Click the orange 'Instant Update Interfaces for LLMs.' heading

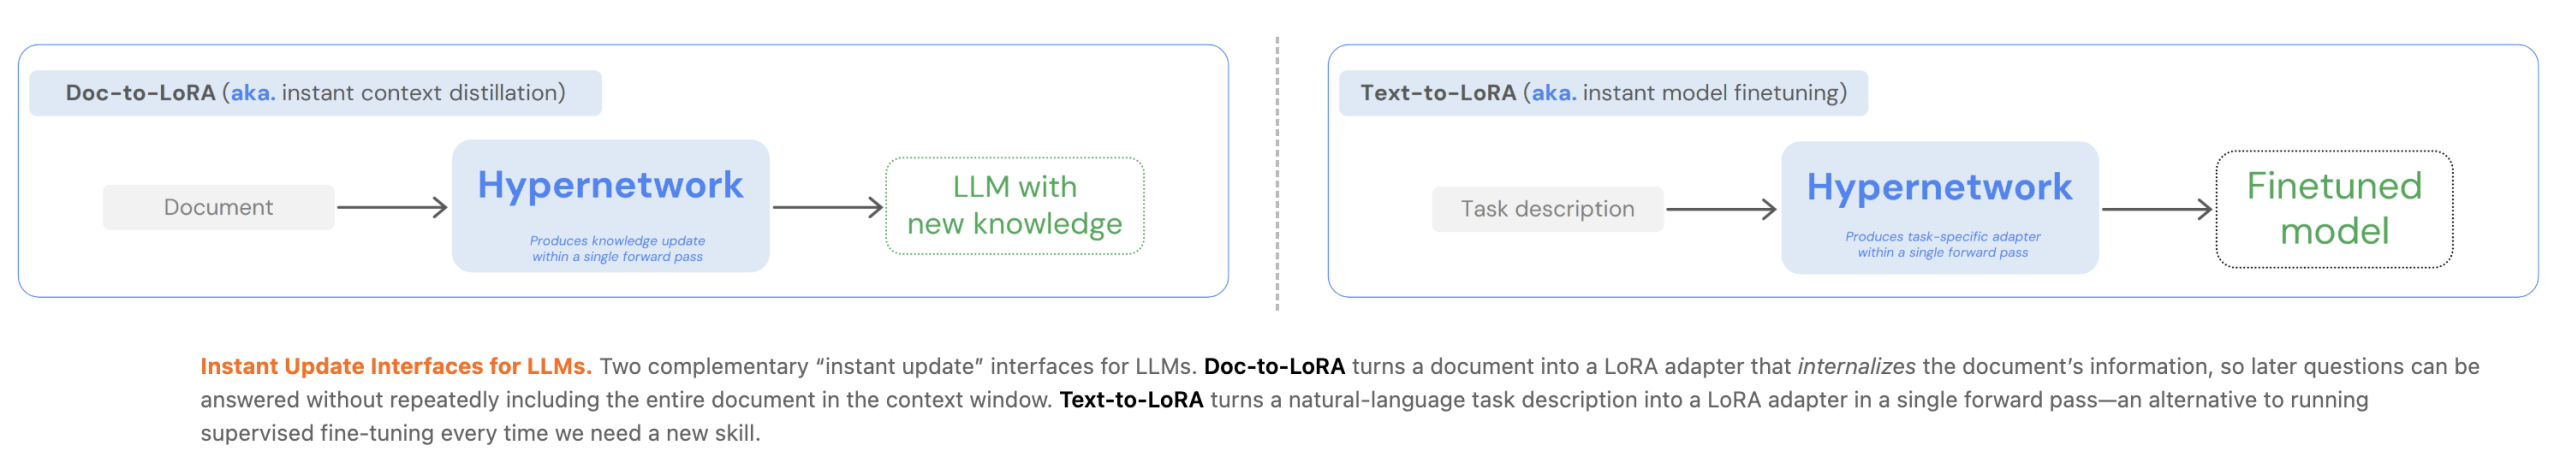click(396, 366)
